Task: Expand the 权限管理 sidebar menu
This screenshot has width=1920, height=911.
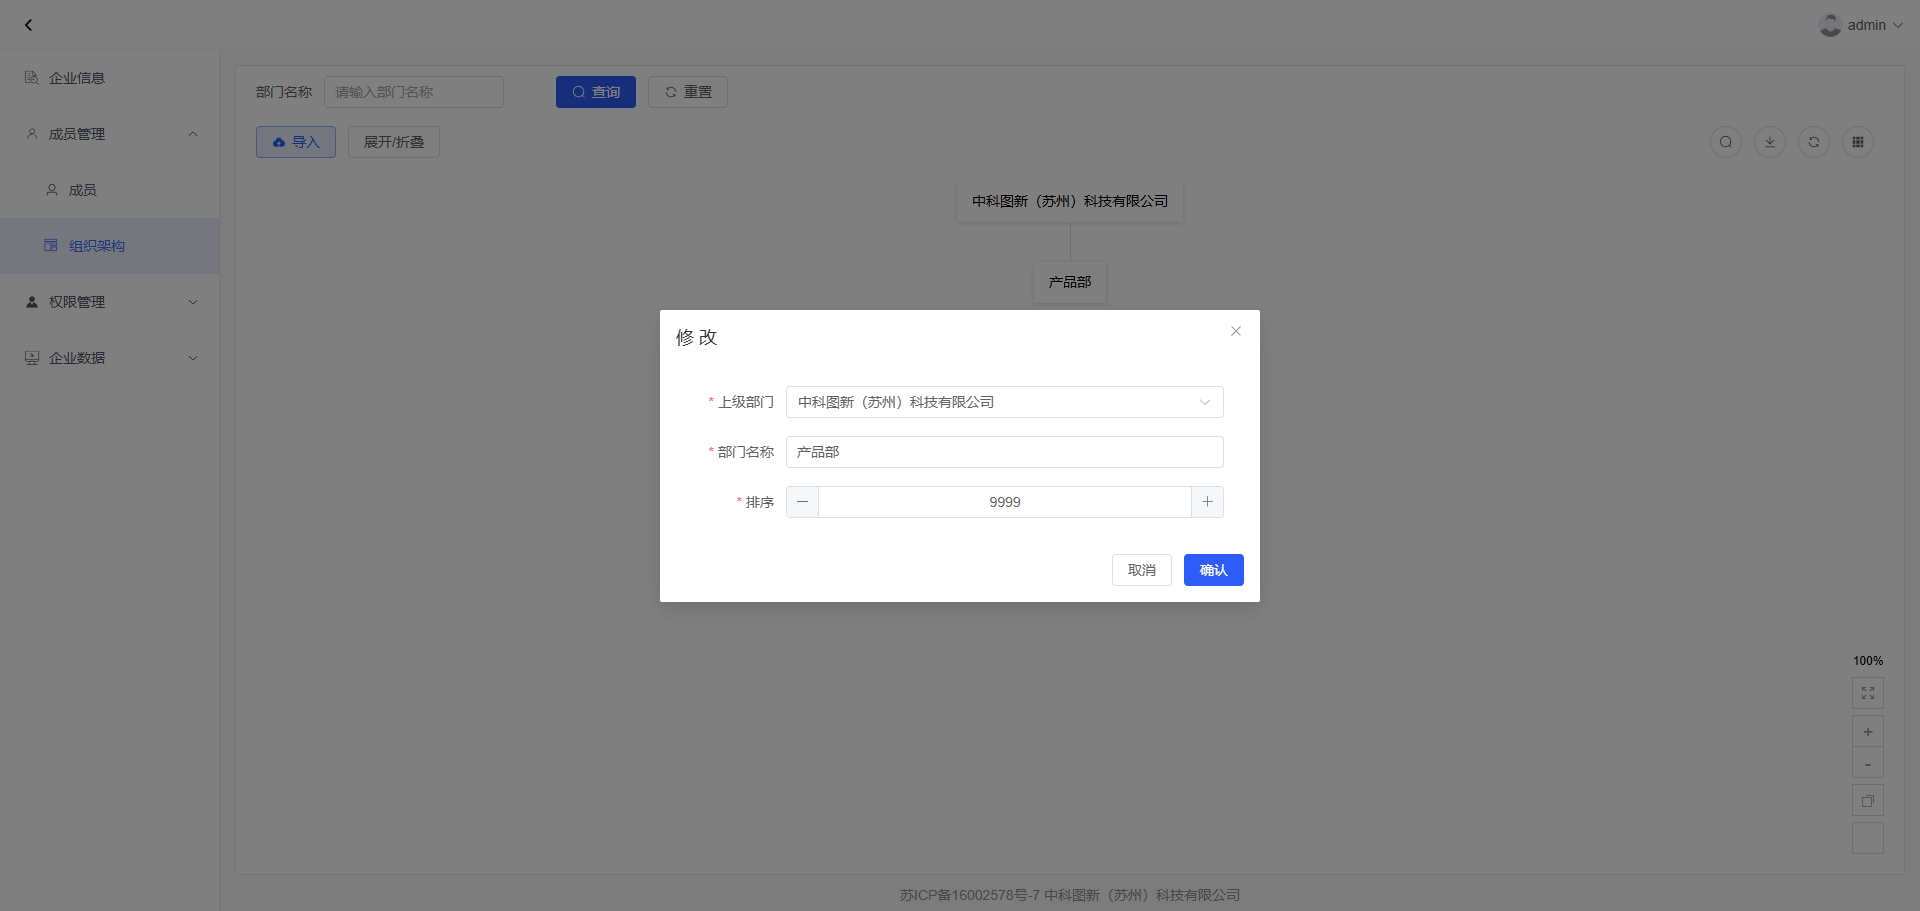Action: [x=110, y=302]
